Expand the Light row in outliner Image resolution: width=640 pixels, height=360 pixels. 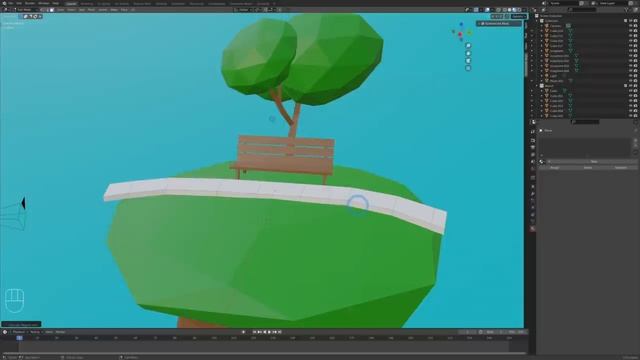pos(542,76)
